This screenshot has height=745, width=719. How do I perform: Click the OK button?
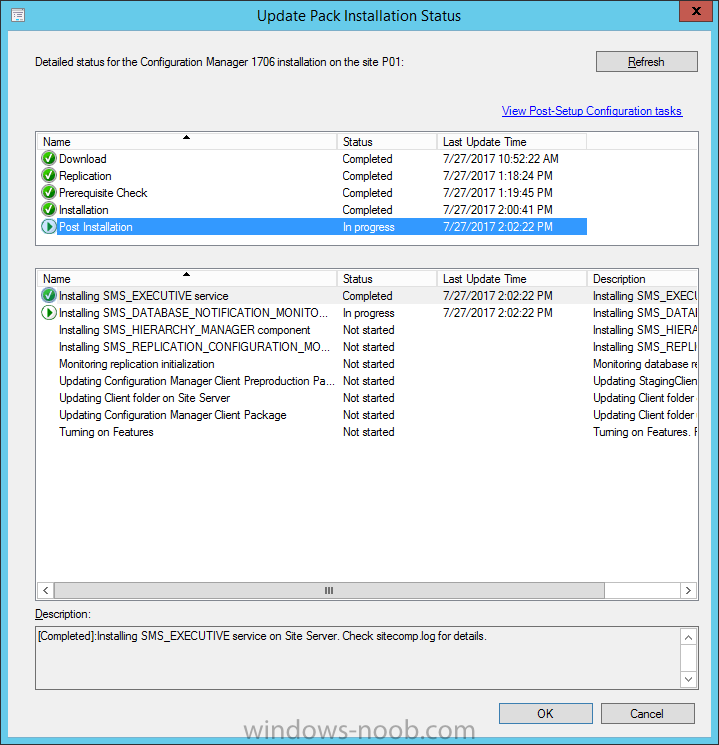pyautogui.click(x=546, y=714)
